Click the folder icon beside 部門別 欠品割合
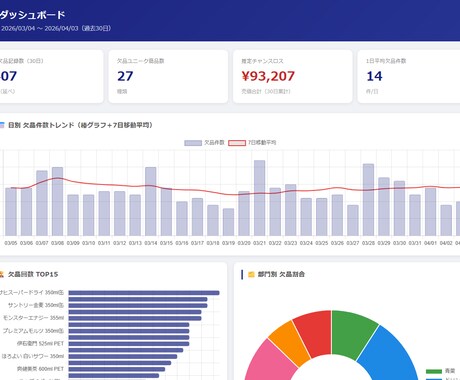Viewport: 460px width, 380px height. click(251, 274)
